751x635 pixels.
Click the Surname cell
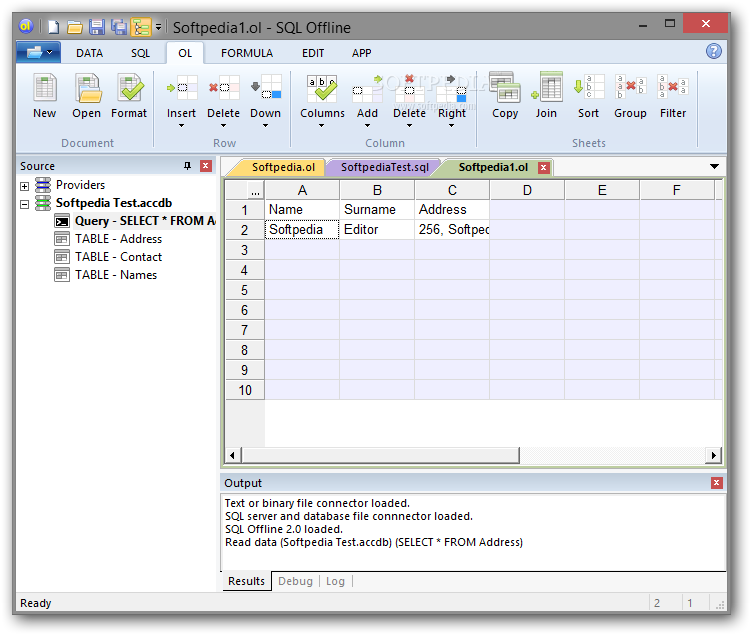point(377,210)
